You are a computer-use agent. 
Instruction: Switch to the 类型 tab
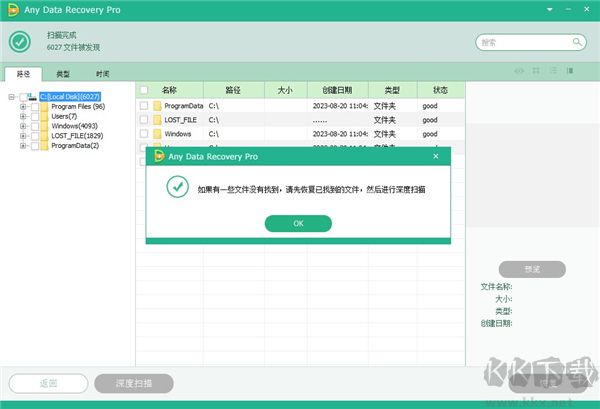63,74
